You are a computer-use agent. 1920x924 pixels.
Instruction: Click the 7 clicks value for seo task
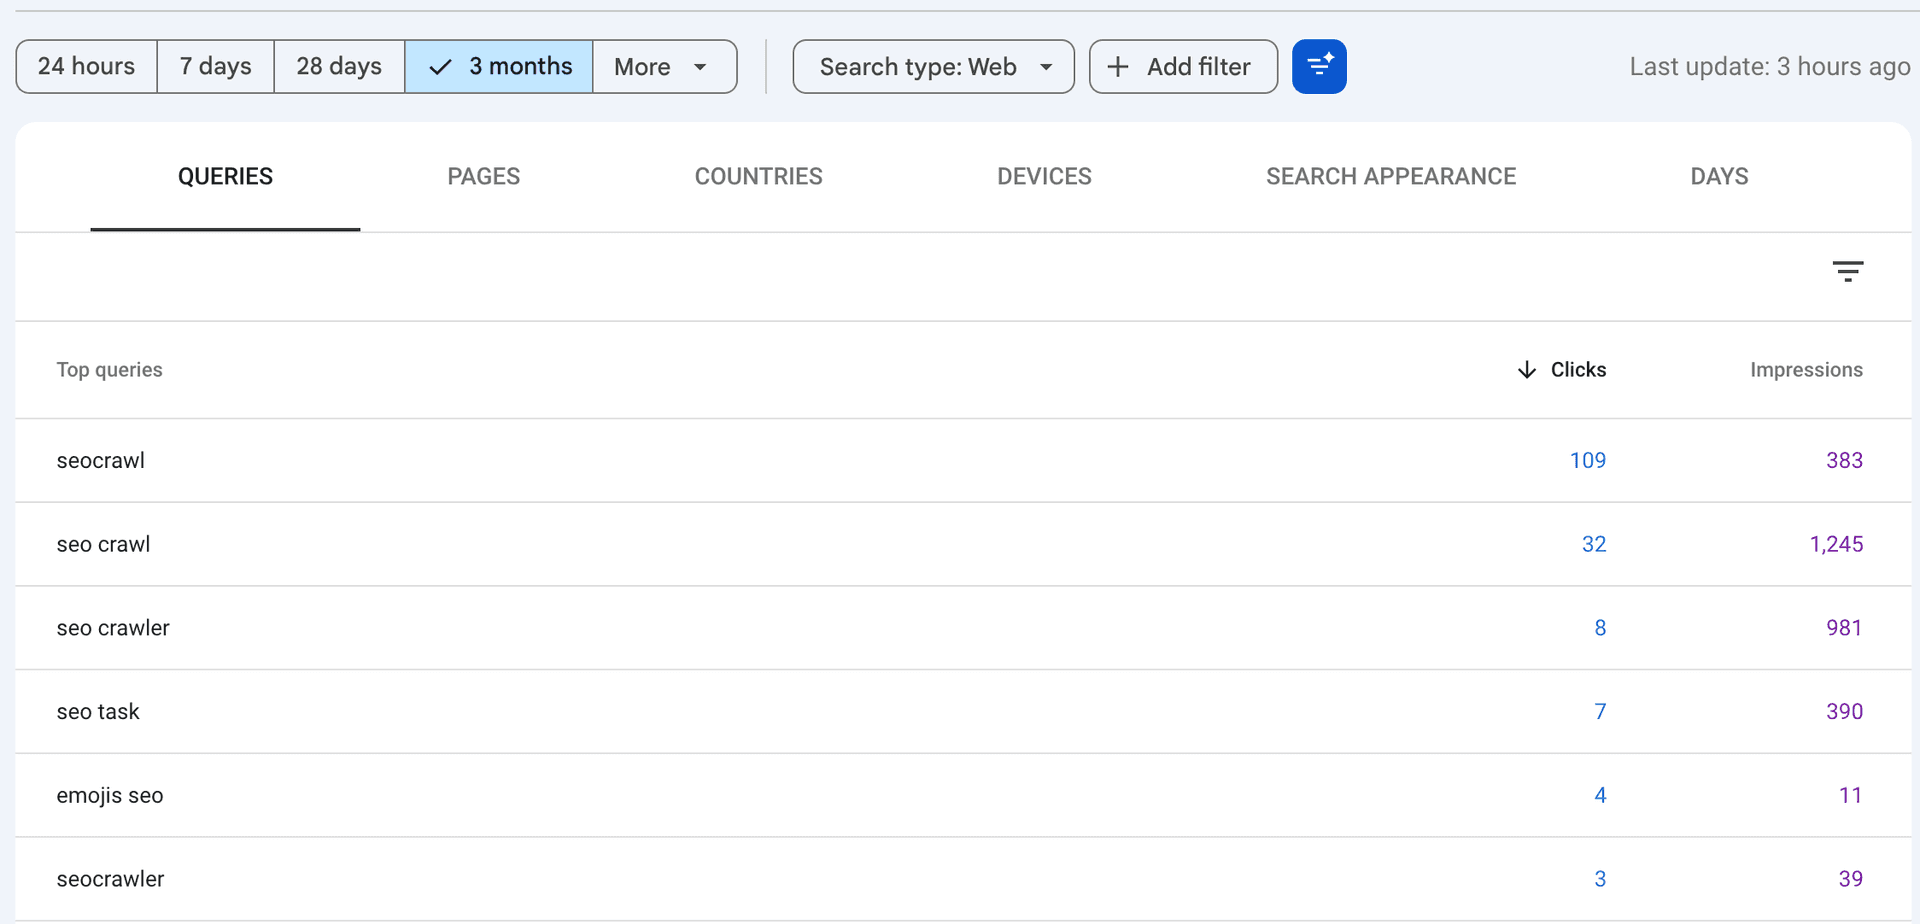(1600, 712)
